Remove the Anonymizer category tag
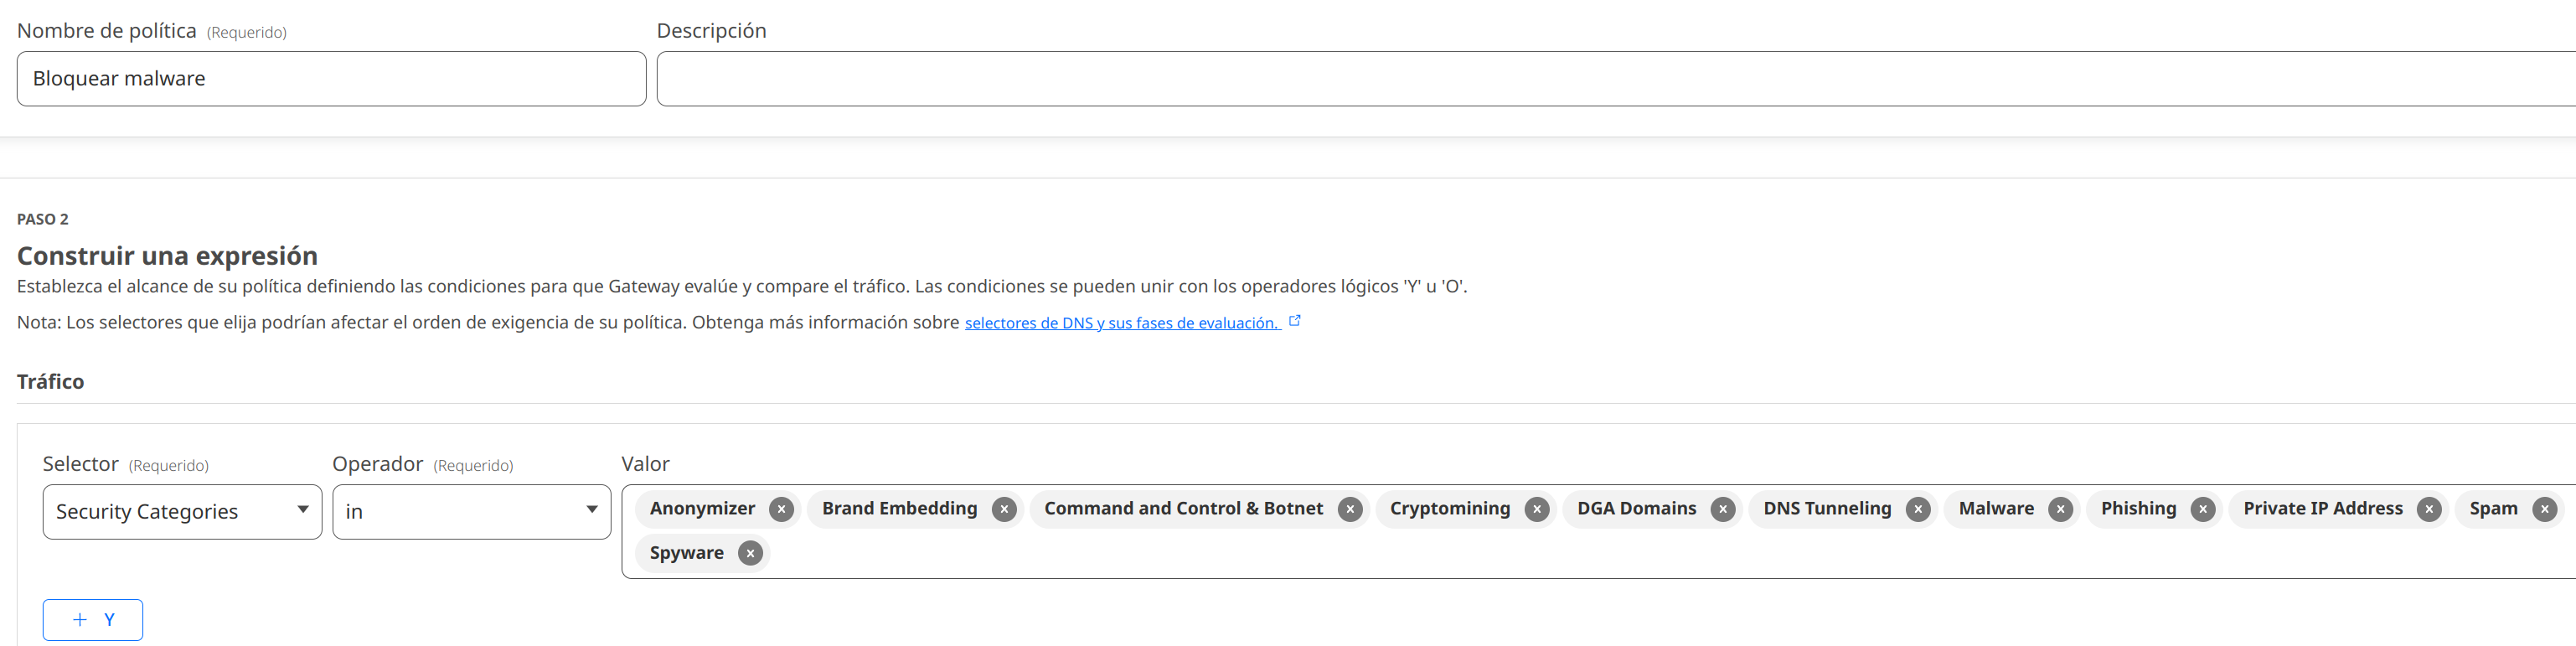The width and height of the screenshot is (2576, 646). pos(781,509)
